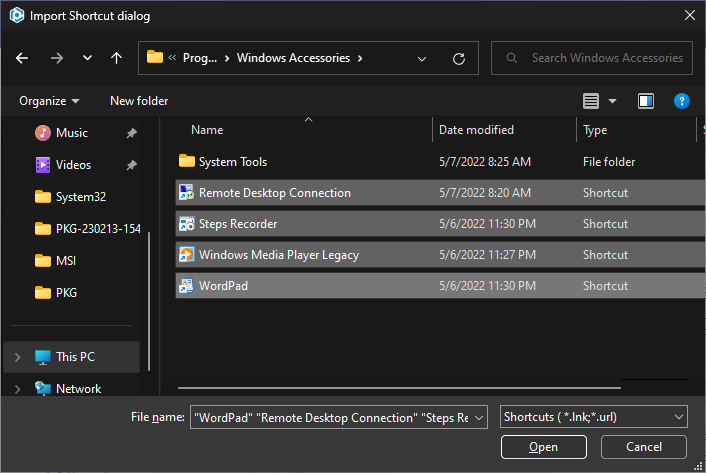Screen dimensions: 706x473
Task: Select This PC in navigation pane
Action: pos(71,357)
